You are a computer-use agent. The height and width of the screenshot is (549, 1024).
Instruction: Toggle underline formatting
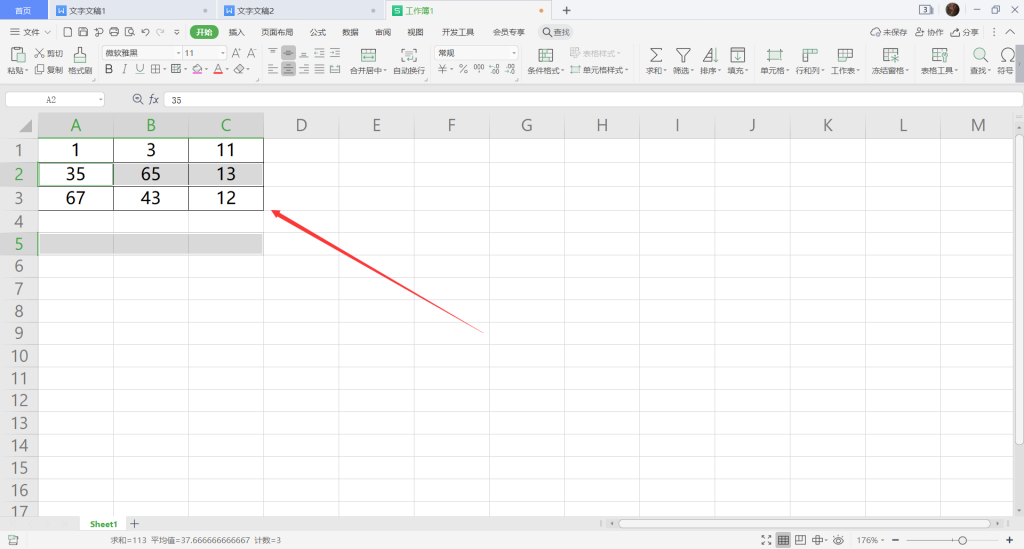click(140, 69)
